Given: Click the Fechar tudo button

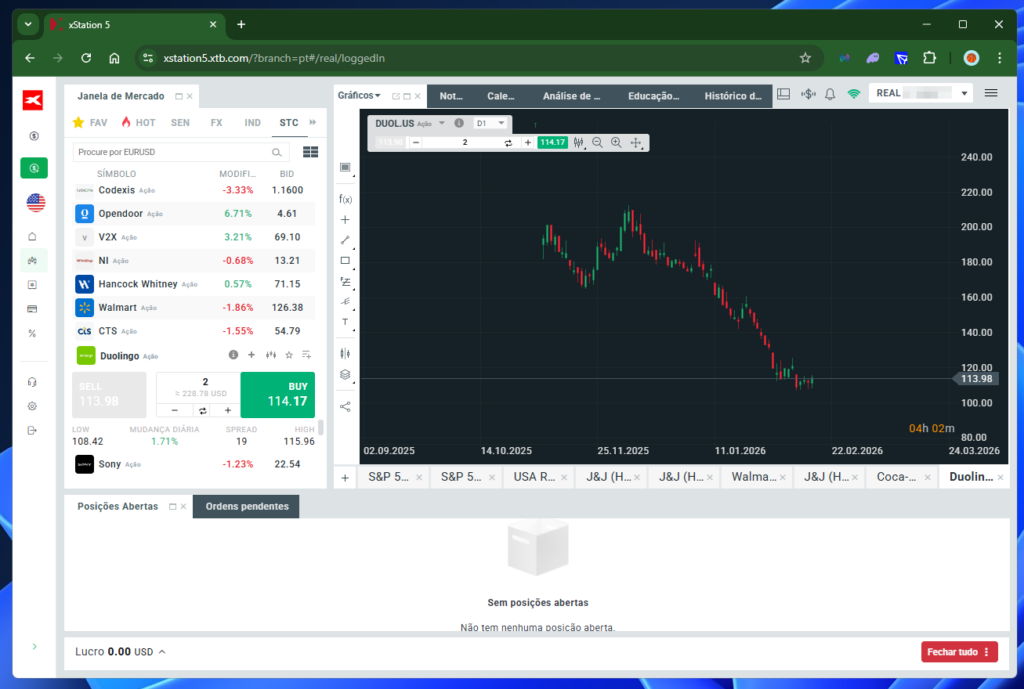Looking at the screenshot, I should [959, 652].
